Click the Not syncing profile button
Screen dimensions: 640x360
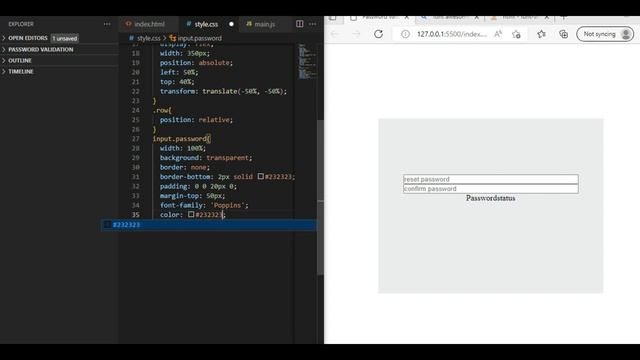(x=605, y=34)
